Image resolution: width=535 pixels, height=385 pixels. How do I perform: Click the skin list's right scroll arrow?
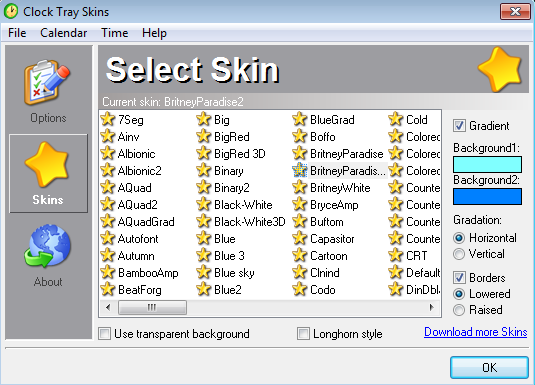(432, 308)
